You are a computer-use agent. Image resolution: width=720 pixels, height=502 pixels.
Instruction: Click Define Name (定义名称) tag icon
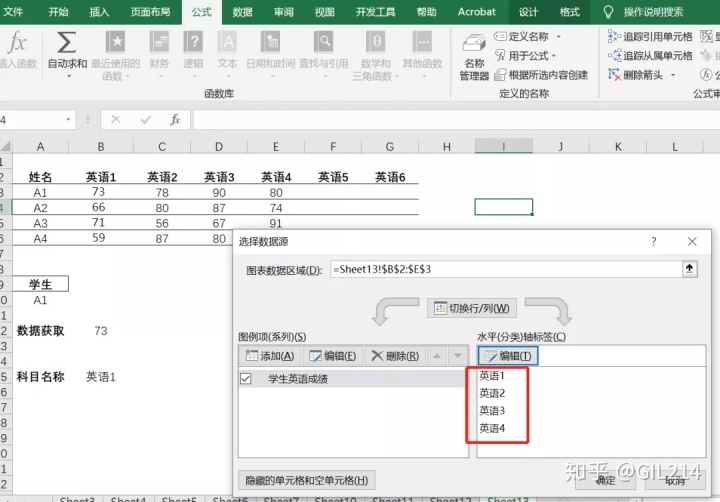click(x=500, y=36)
